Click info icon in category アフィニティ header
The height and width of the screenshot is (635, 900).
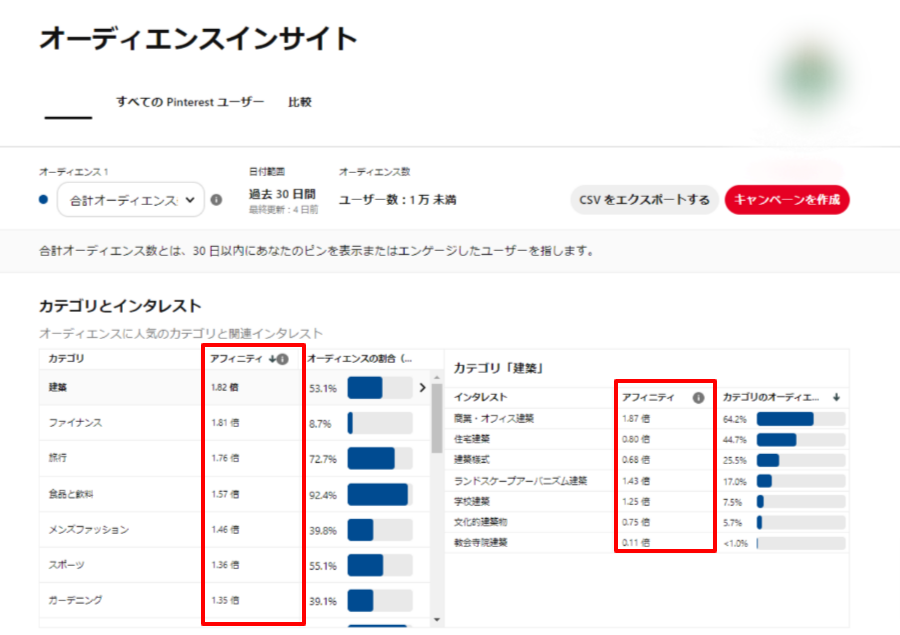(x=283, y=359)
